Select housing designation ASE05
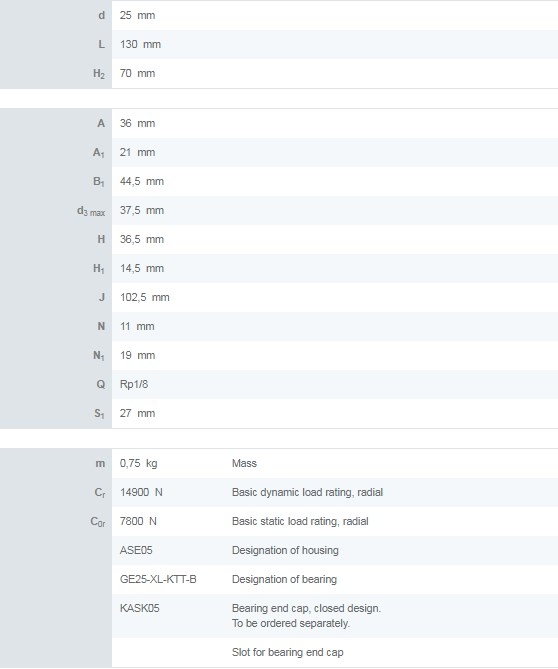Screen dimensions: 558x669 [136, 550]
